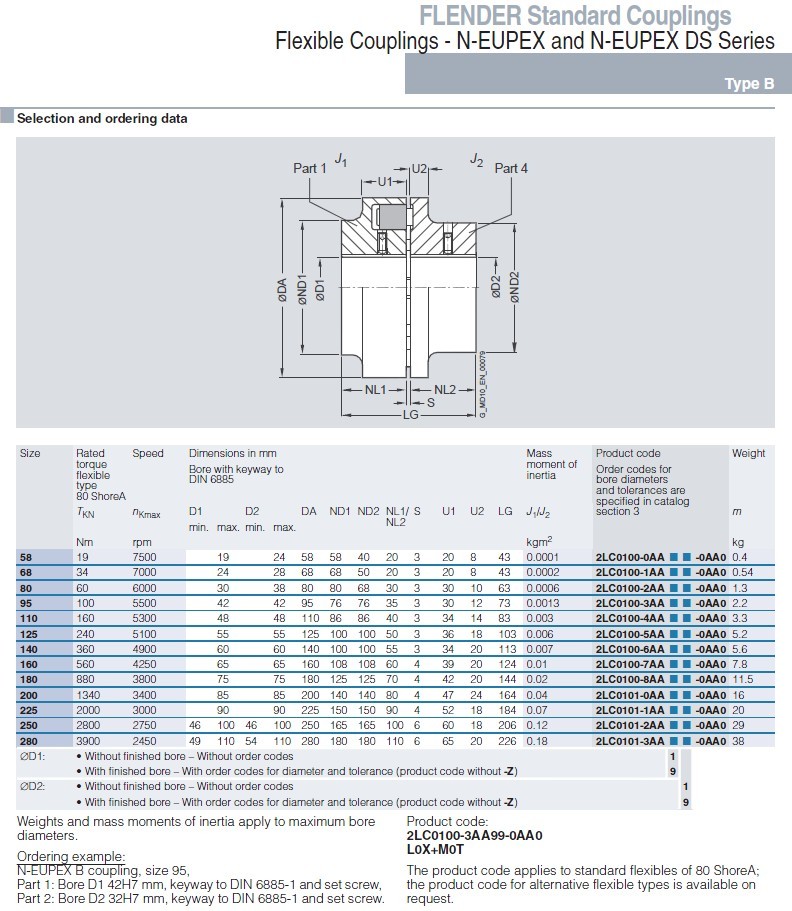Select the weights and mass moments of inertia note
Viewport: 792px width, 911px height.
(x=196, y=828)
